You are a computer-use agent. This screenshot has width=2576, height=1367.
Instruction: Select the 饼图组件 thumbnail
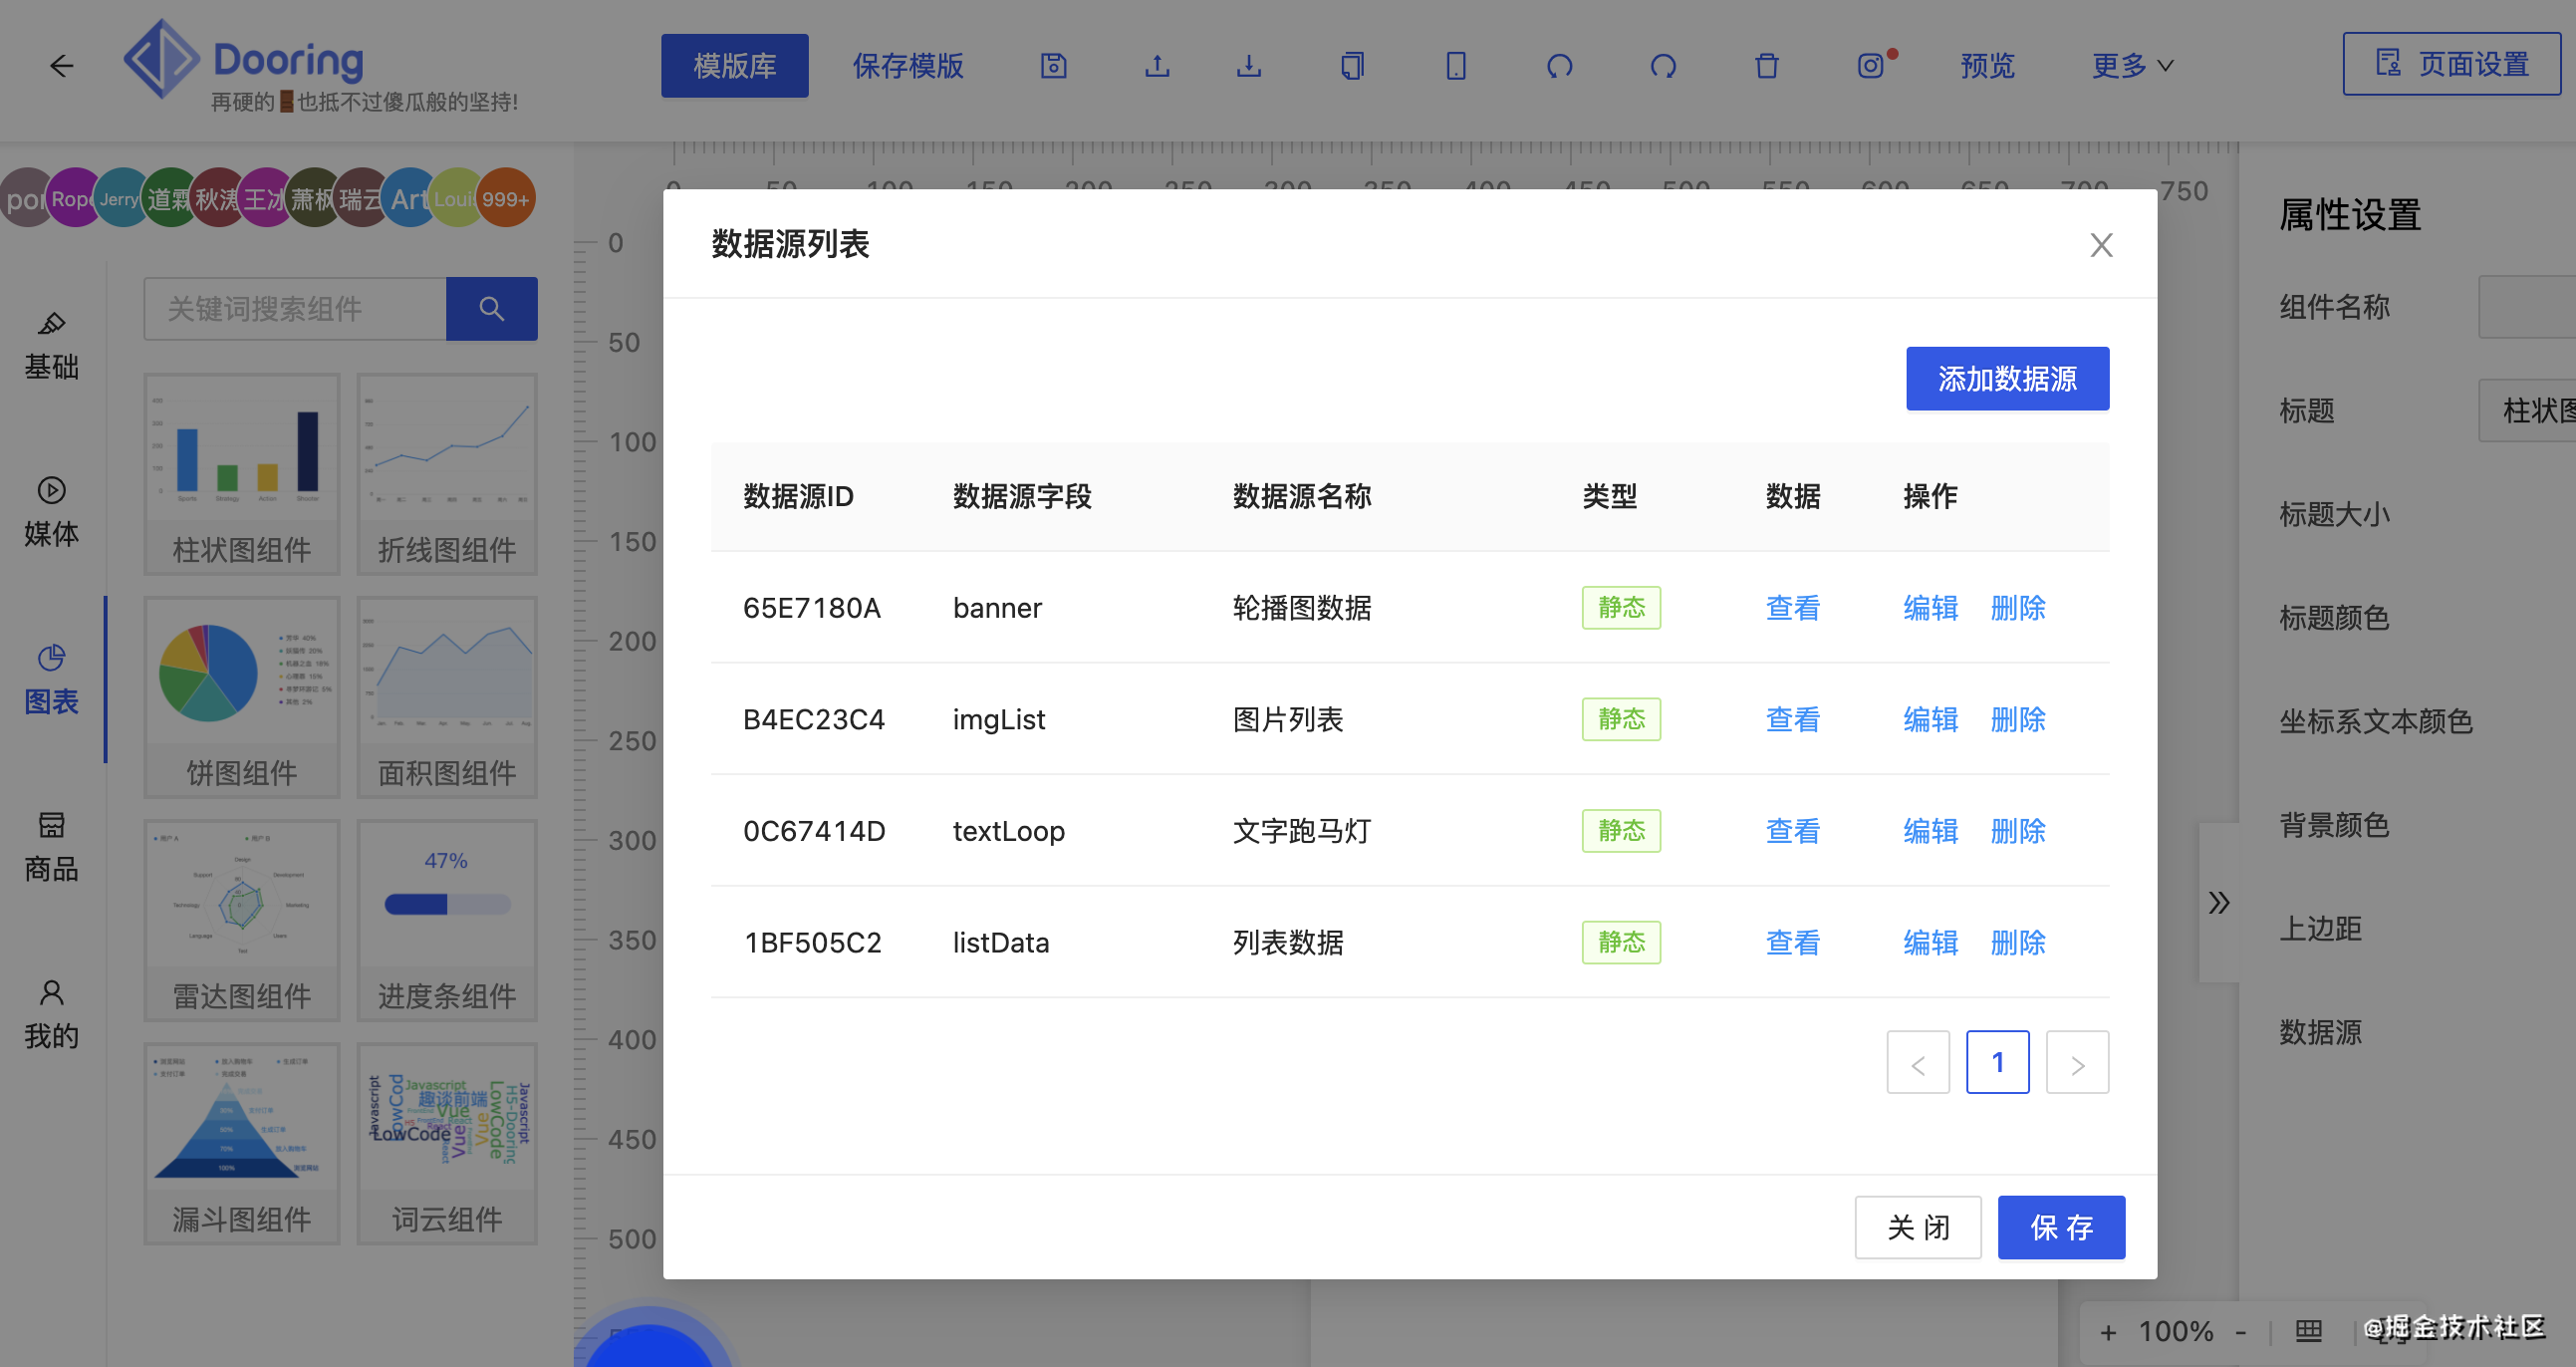242,697
